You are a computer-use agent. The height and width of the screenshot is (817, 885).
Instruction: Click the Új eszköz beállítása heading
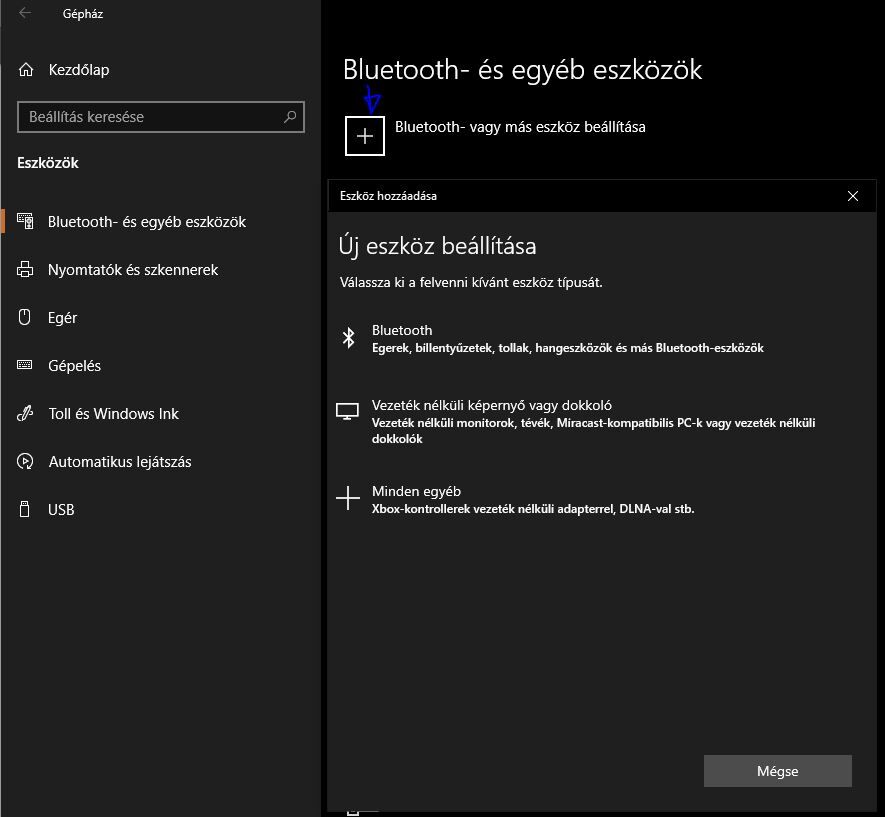coord(437,247)
